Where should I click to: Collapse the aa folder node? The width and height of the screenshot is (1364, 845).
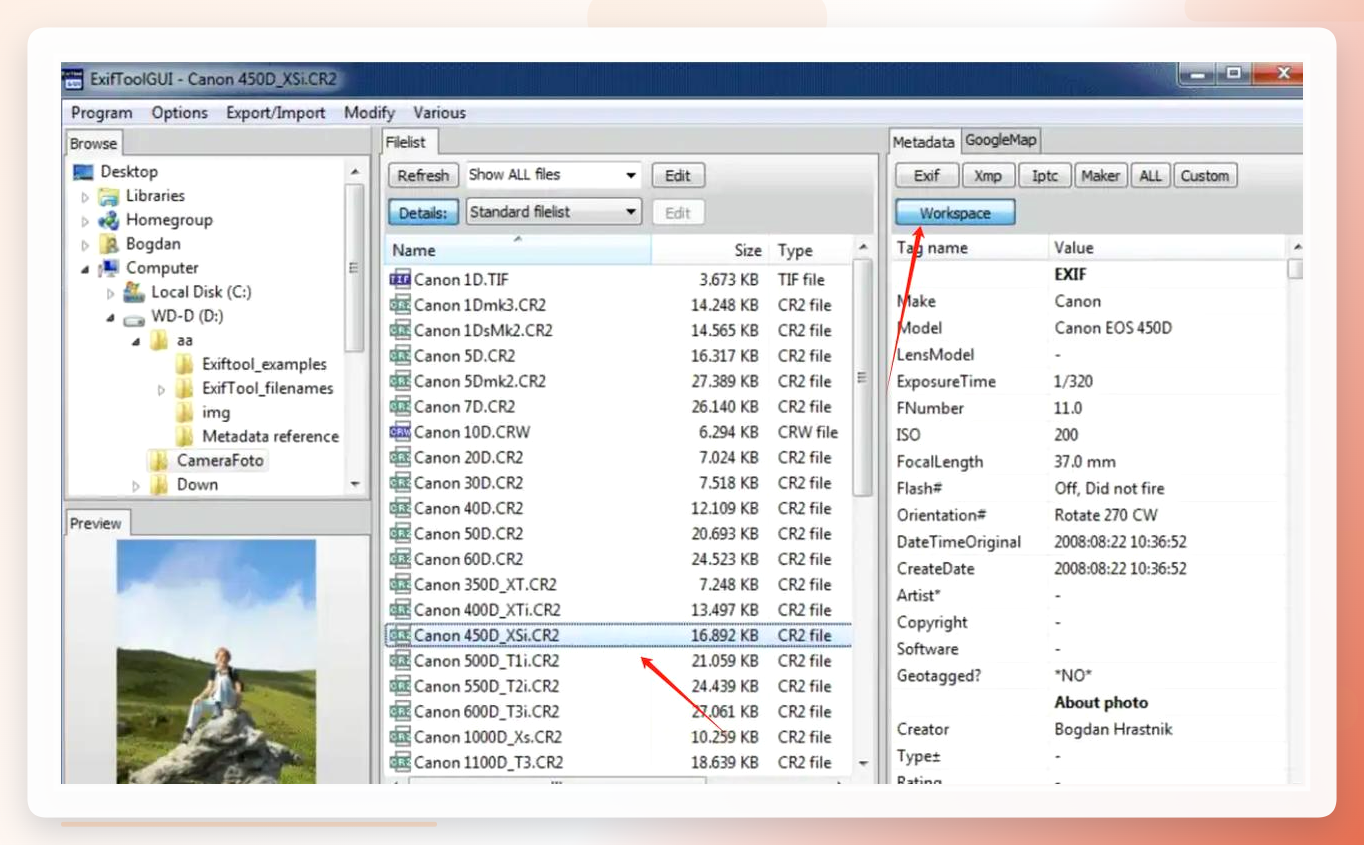(136, 342)
